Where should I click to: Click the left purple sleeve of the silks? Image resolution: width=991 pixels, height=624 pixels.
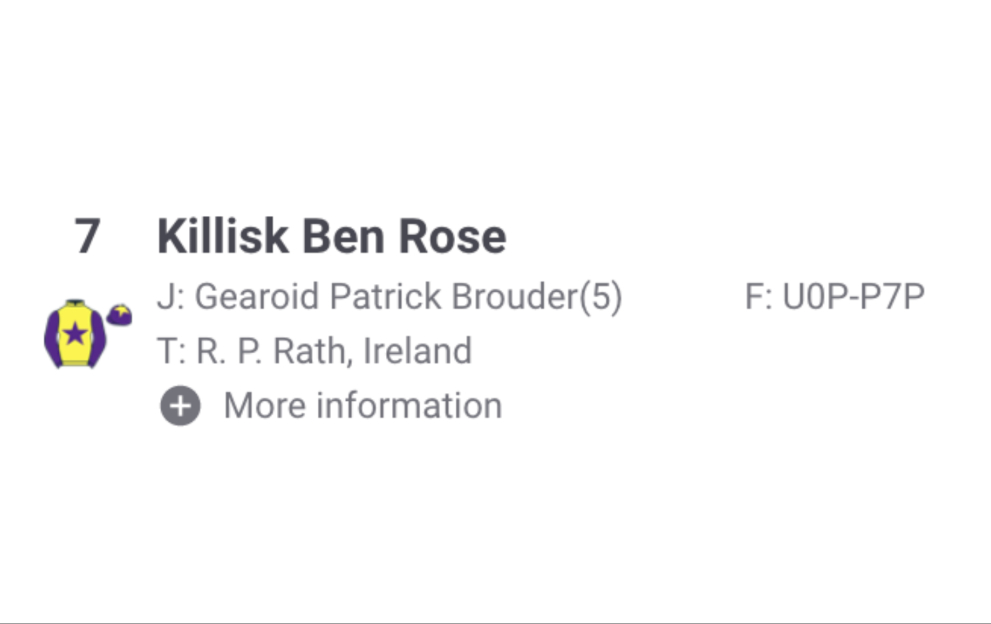click(51, 338)
